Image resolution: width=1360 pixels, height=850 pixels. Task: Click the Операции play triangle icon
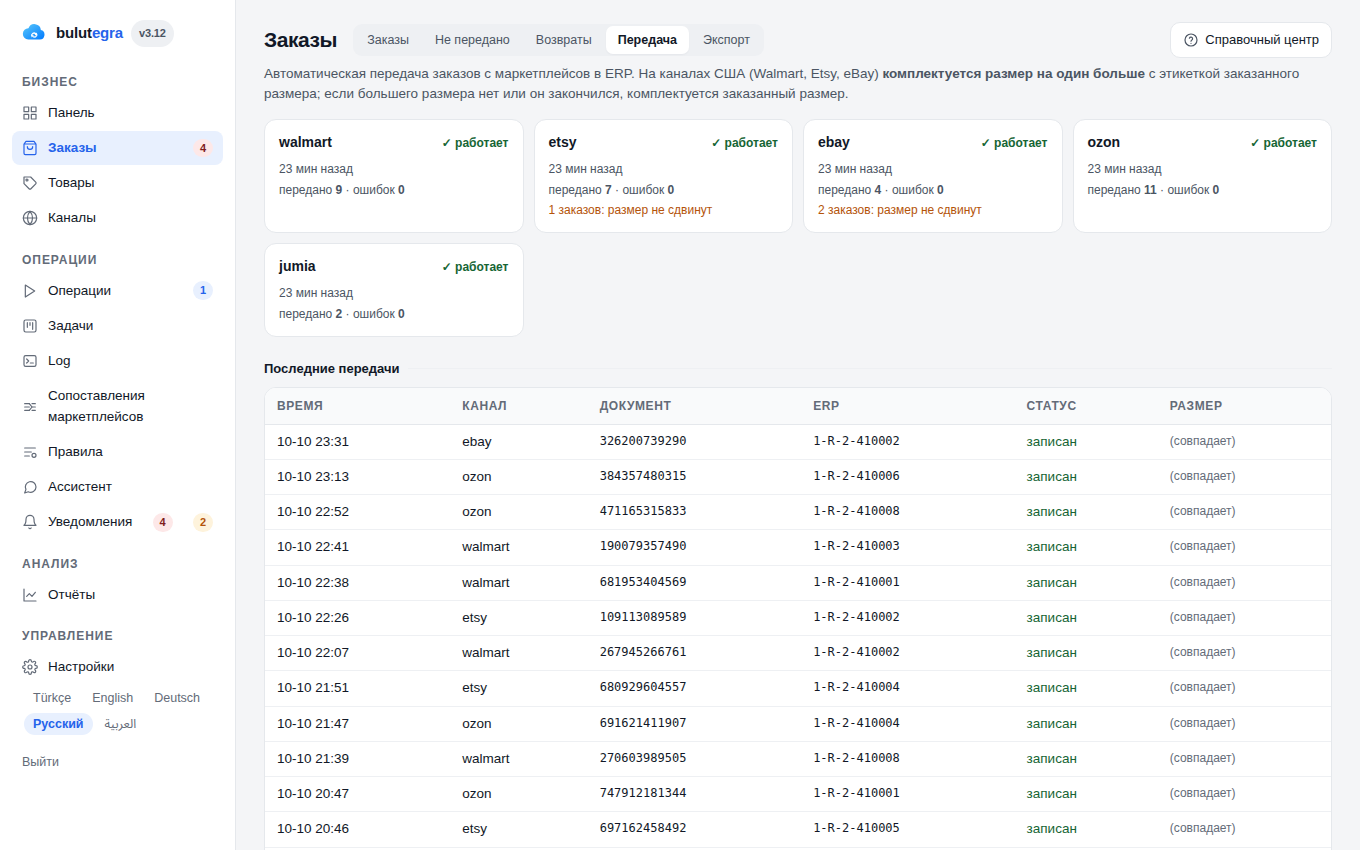pyautogui.click(x=30, y=291)
